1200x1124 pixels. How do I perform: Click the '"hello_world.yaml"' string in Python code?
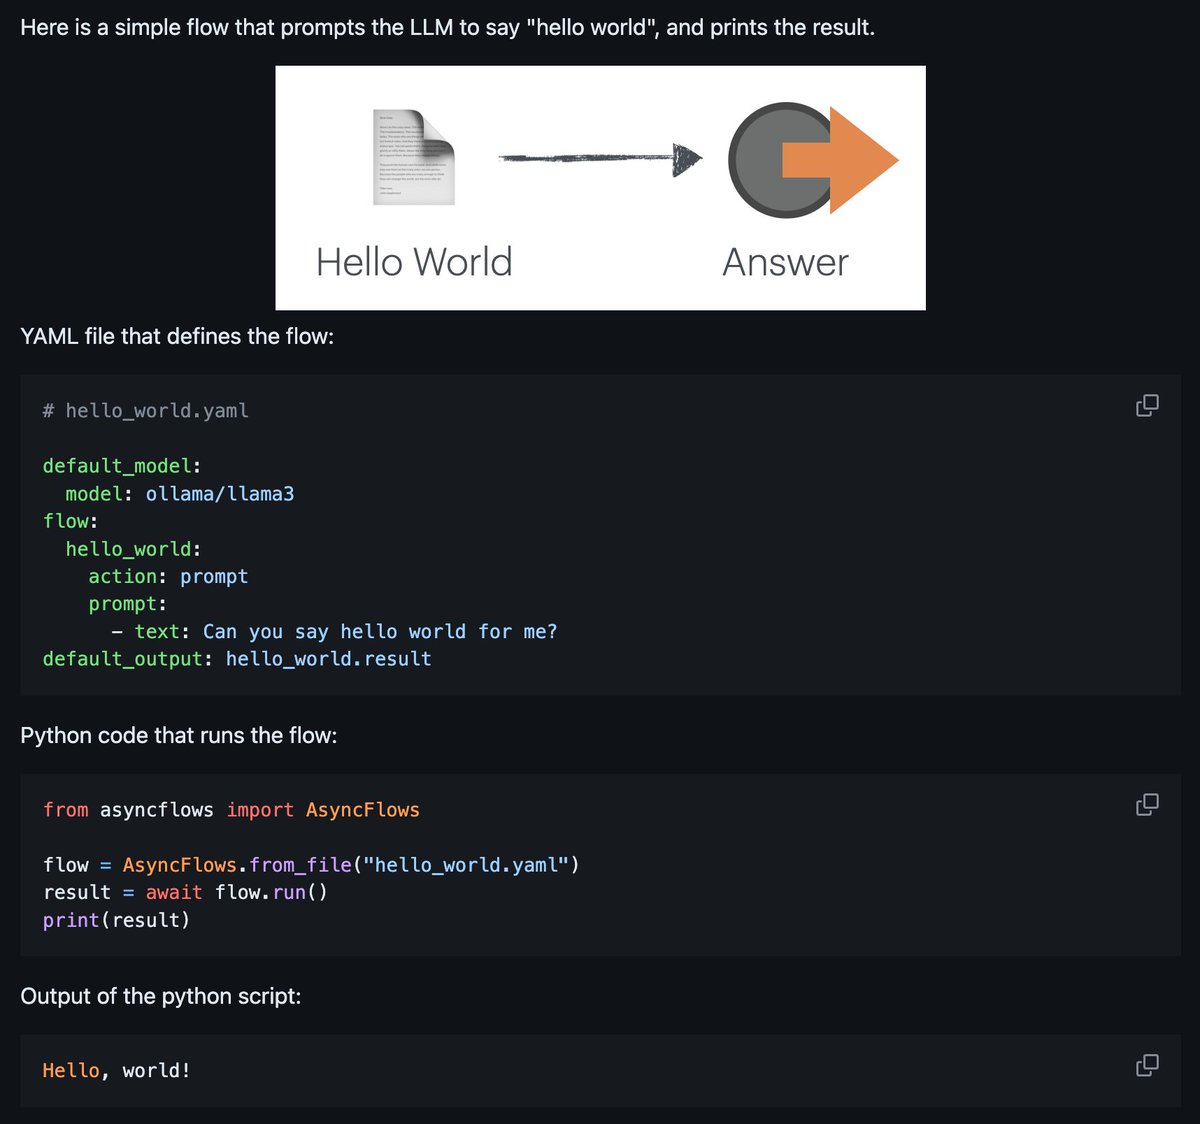[x=466, y=865]
